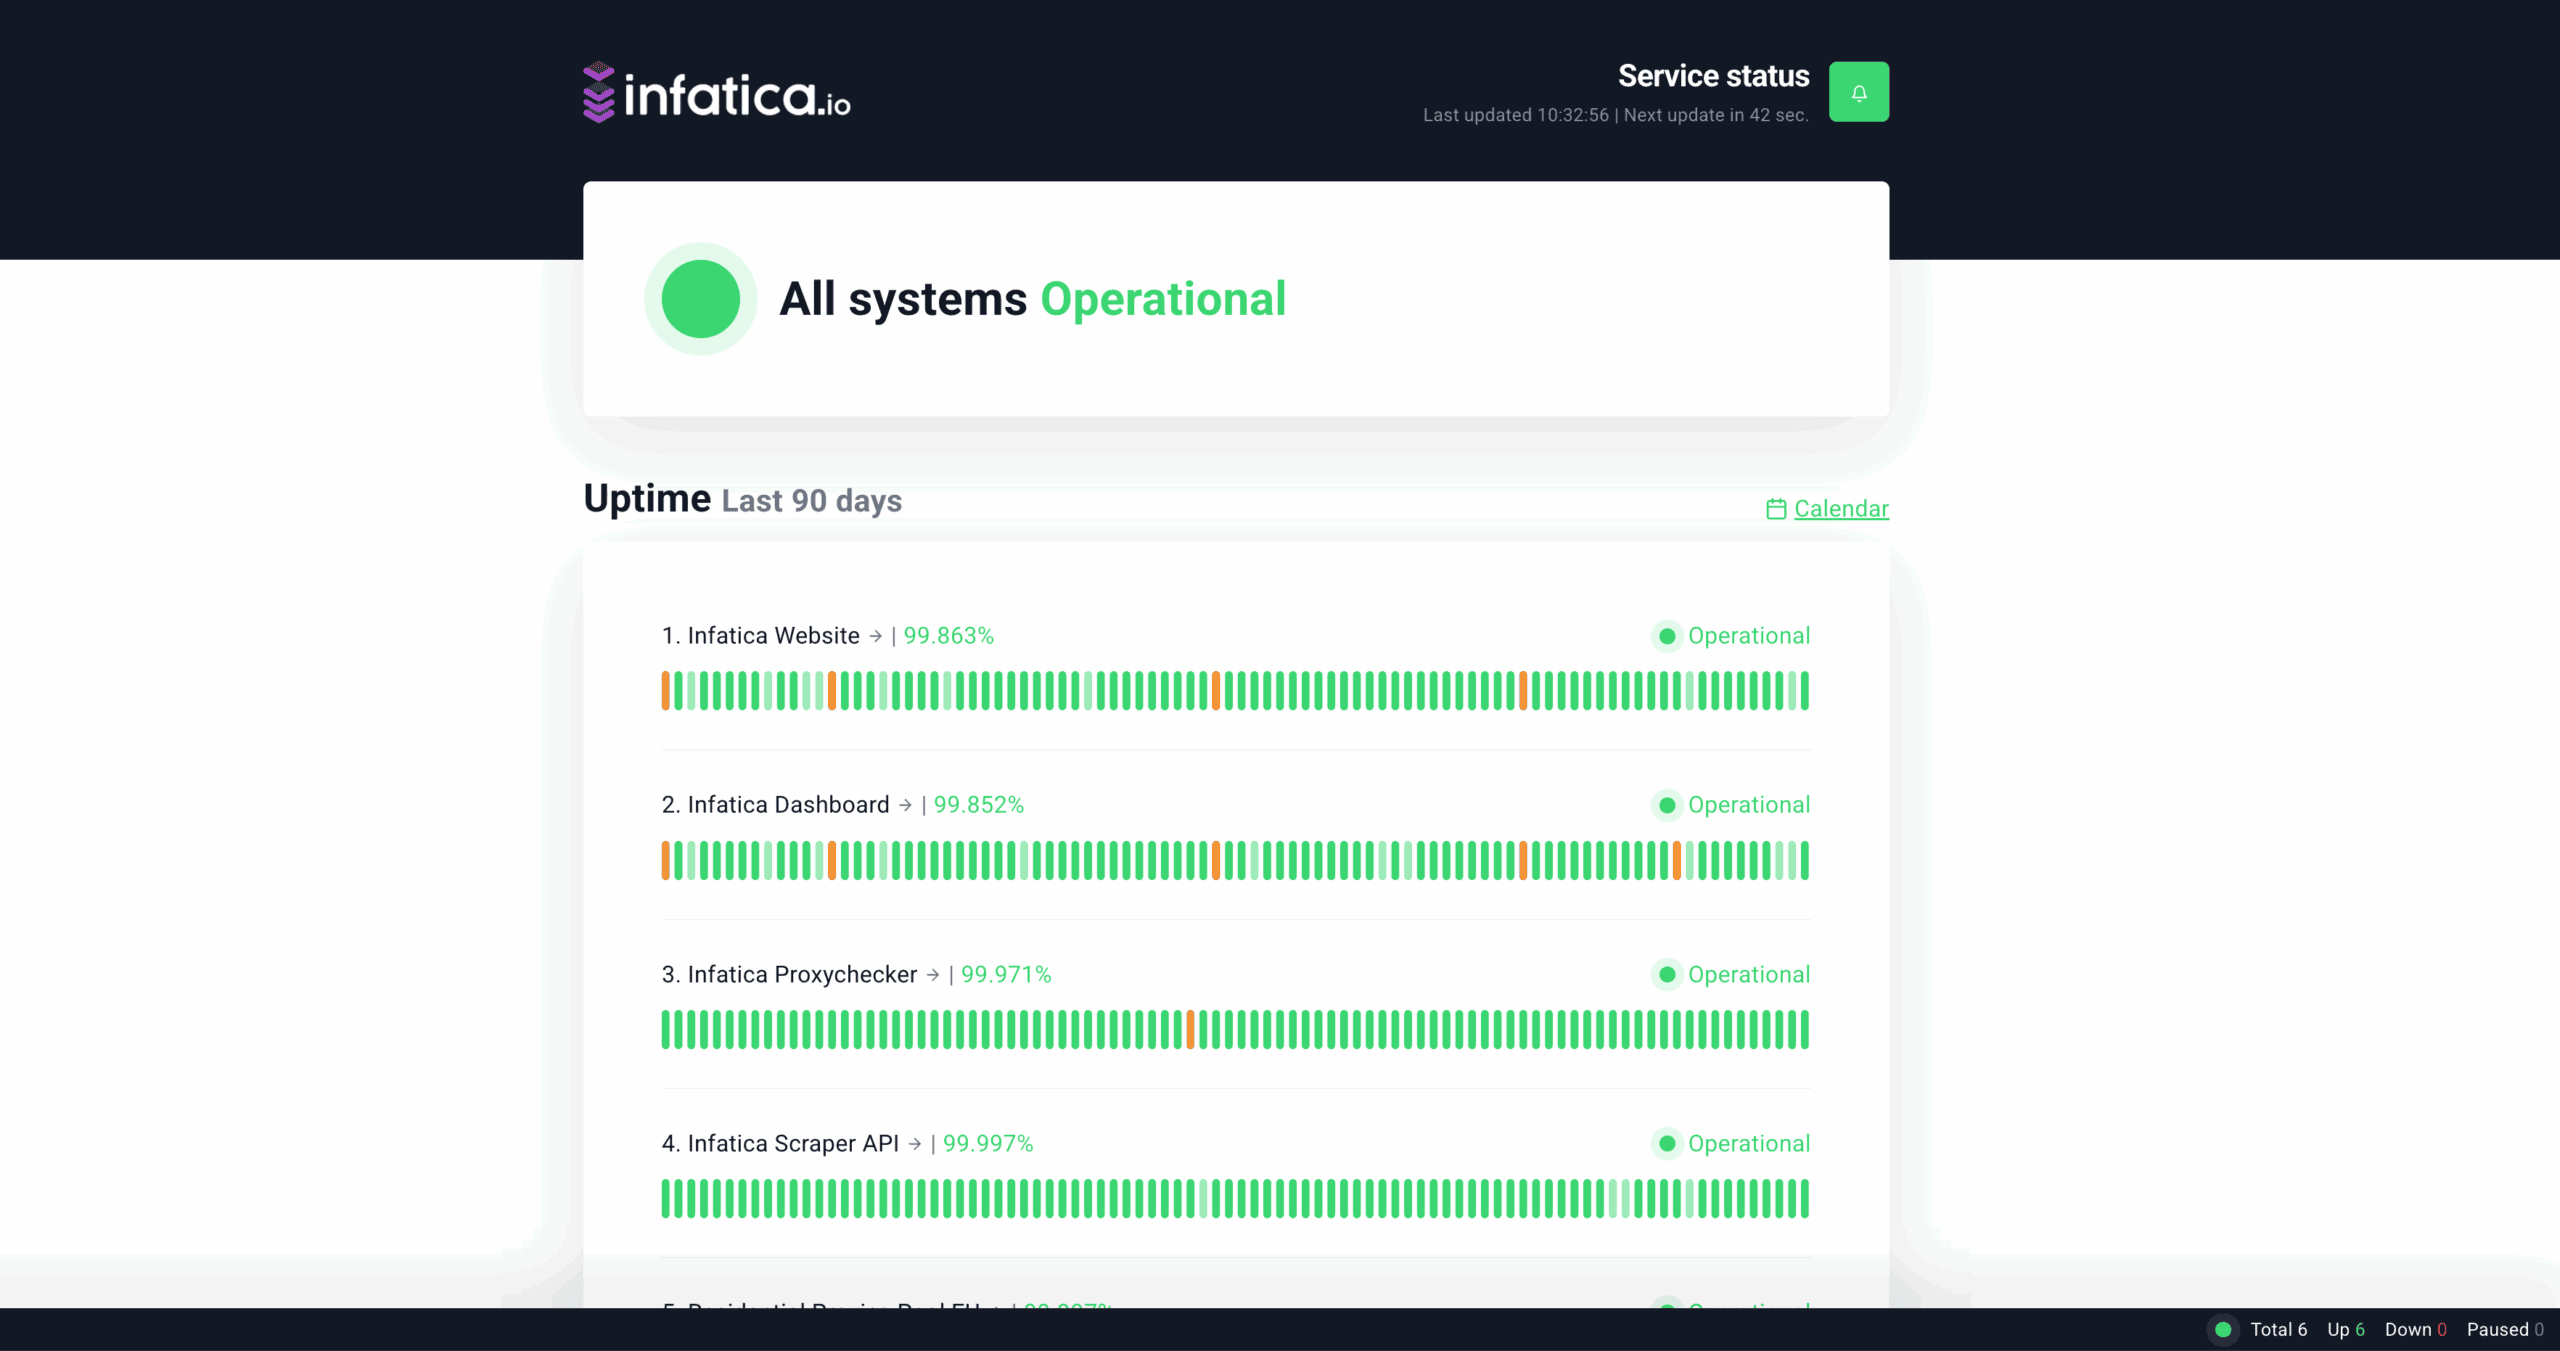Click the Uptime Last 90 days heading

coord(742,499)
